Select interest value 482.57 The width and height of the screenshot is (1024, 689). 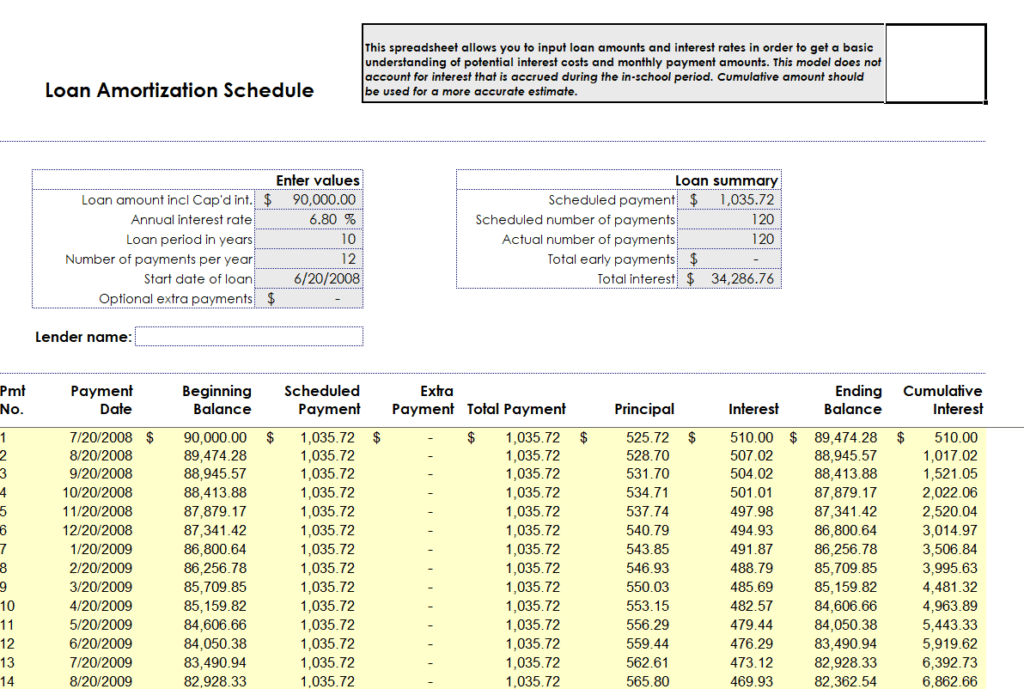(x=752, y=606)
